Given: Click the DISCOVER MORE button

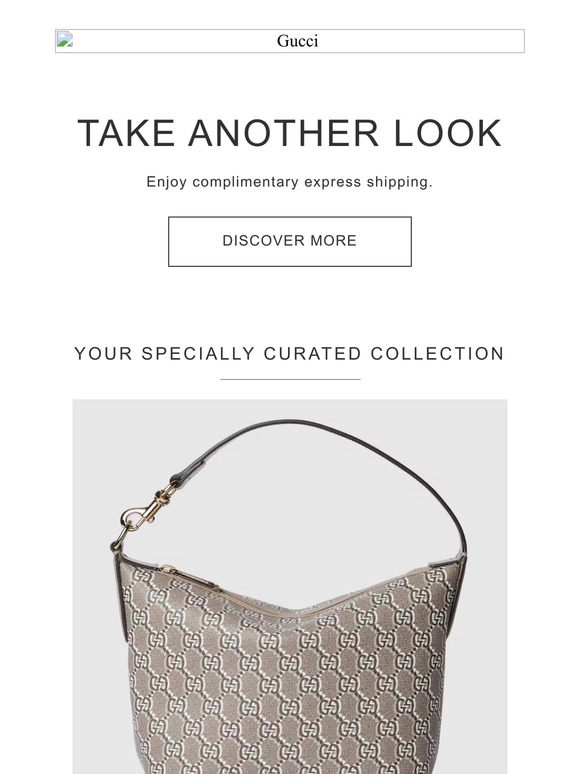Looking at the screenshot, I should pyautogui.click(x=290, y=241).
